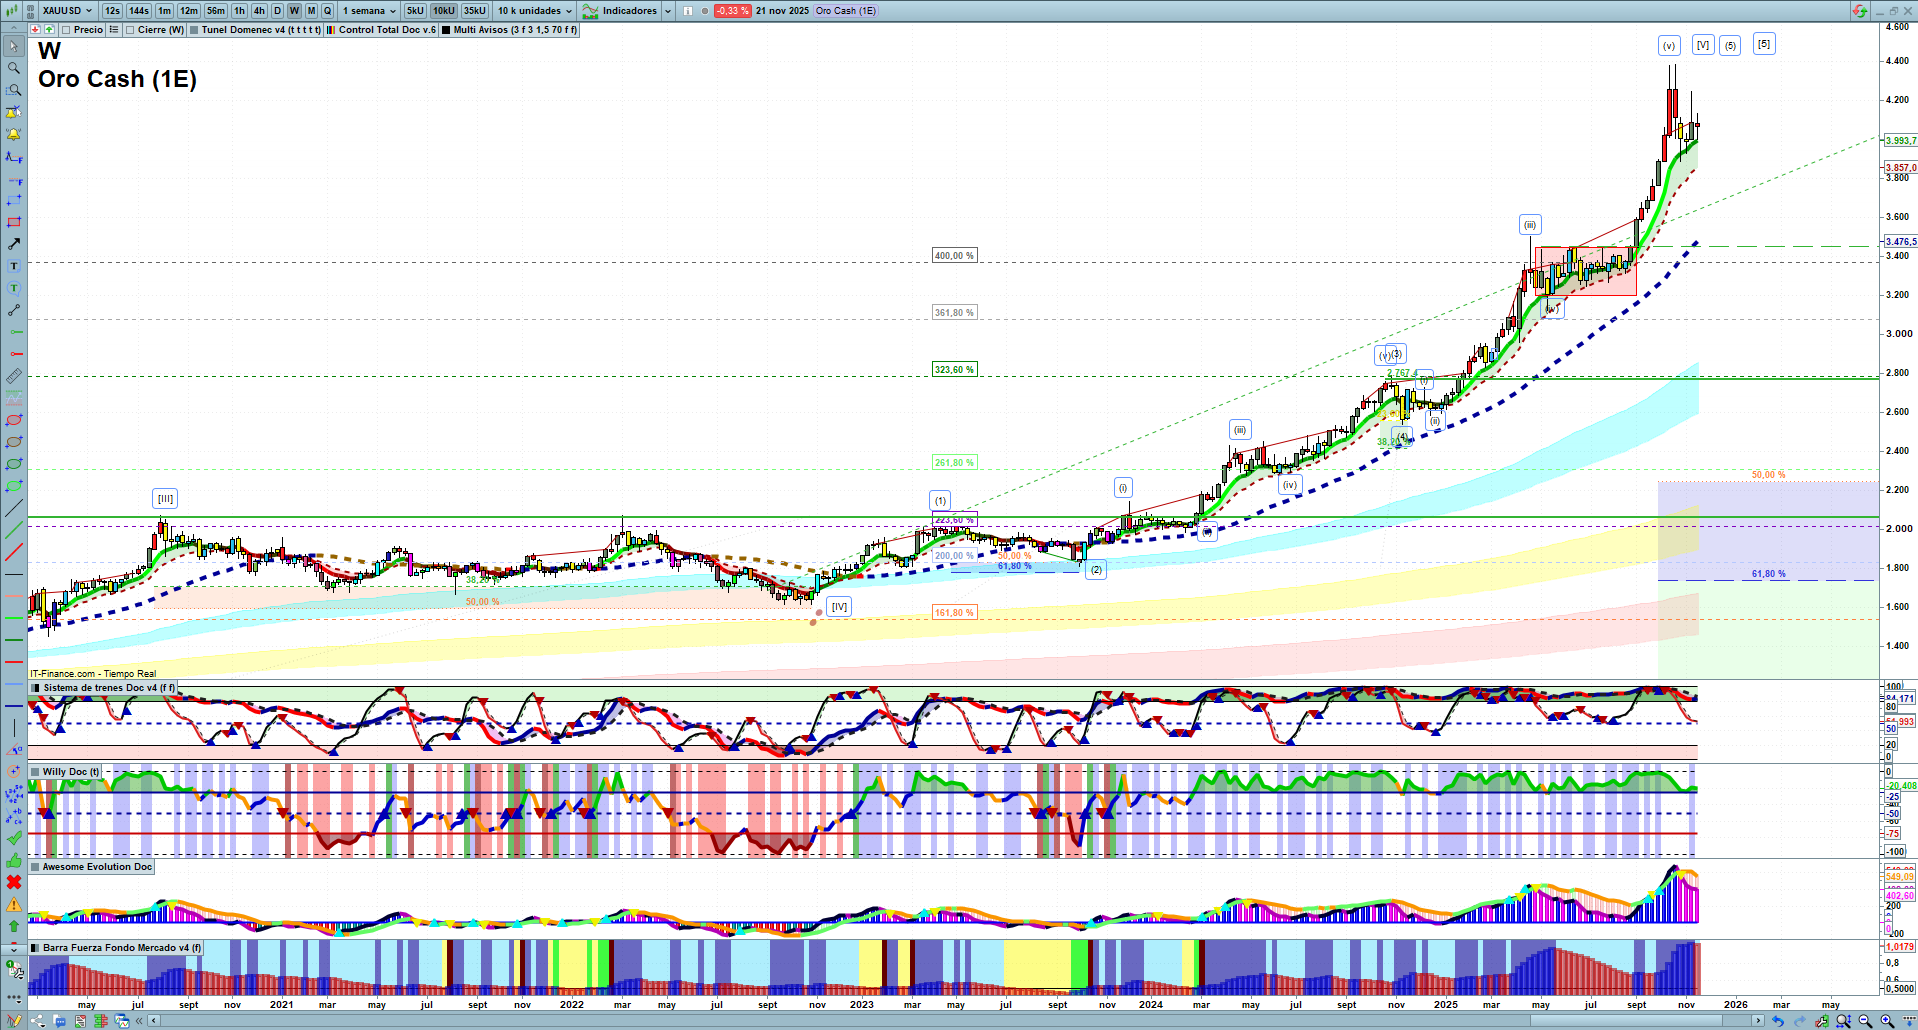Switch to the 4h timeframe
The image size is (1918, 1030).
tap(259, 11)
